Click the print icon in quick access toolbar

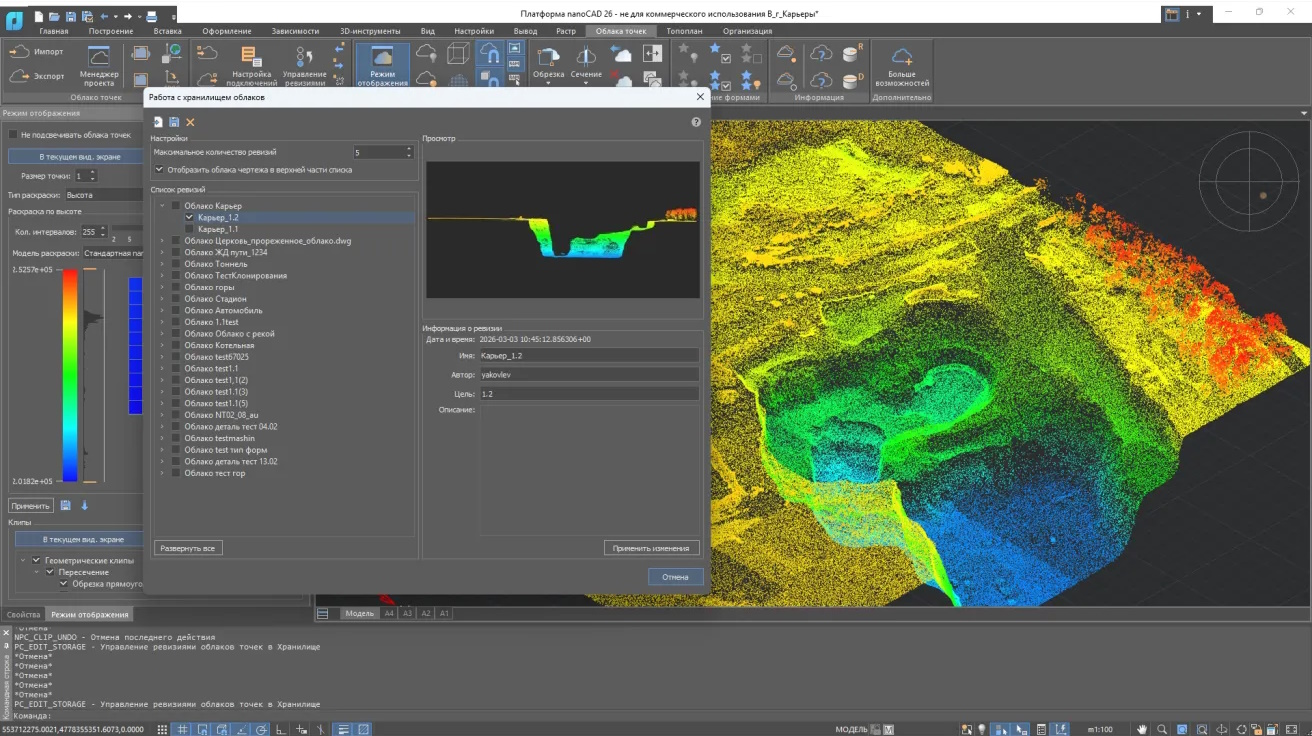point(150,16)
